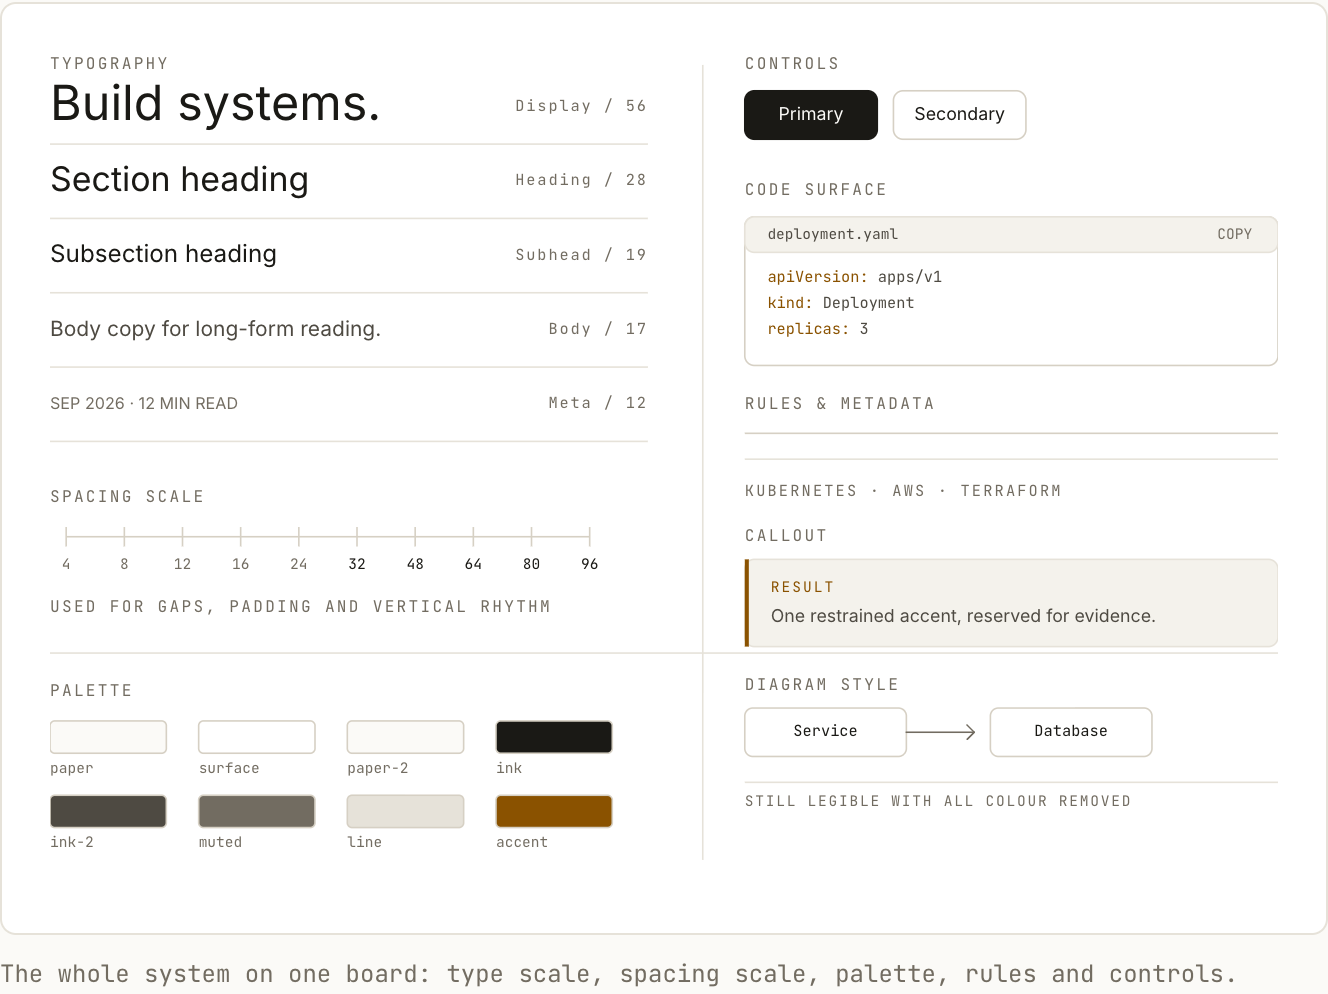Image resolution: width=1328 pixels, height=994 pixels.
Task: Click 'Body copy for long-form reading.'
Action: pyautogui.click(x=216, y=329)
